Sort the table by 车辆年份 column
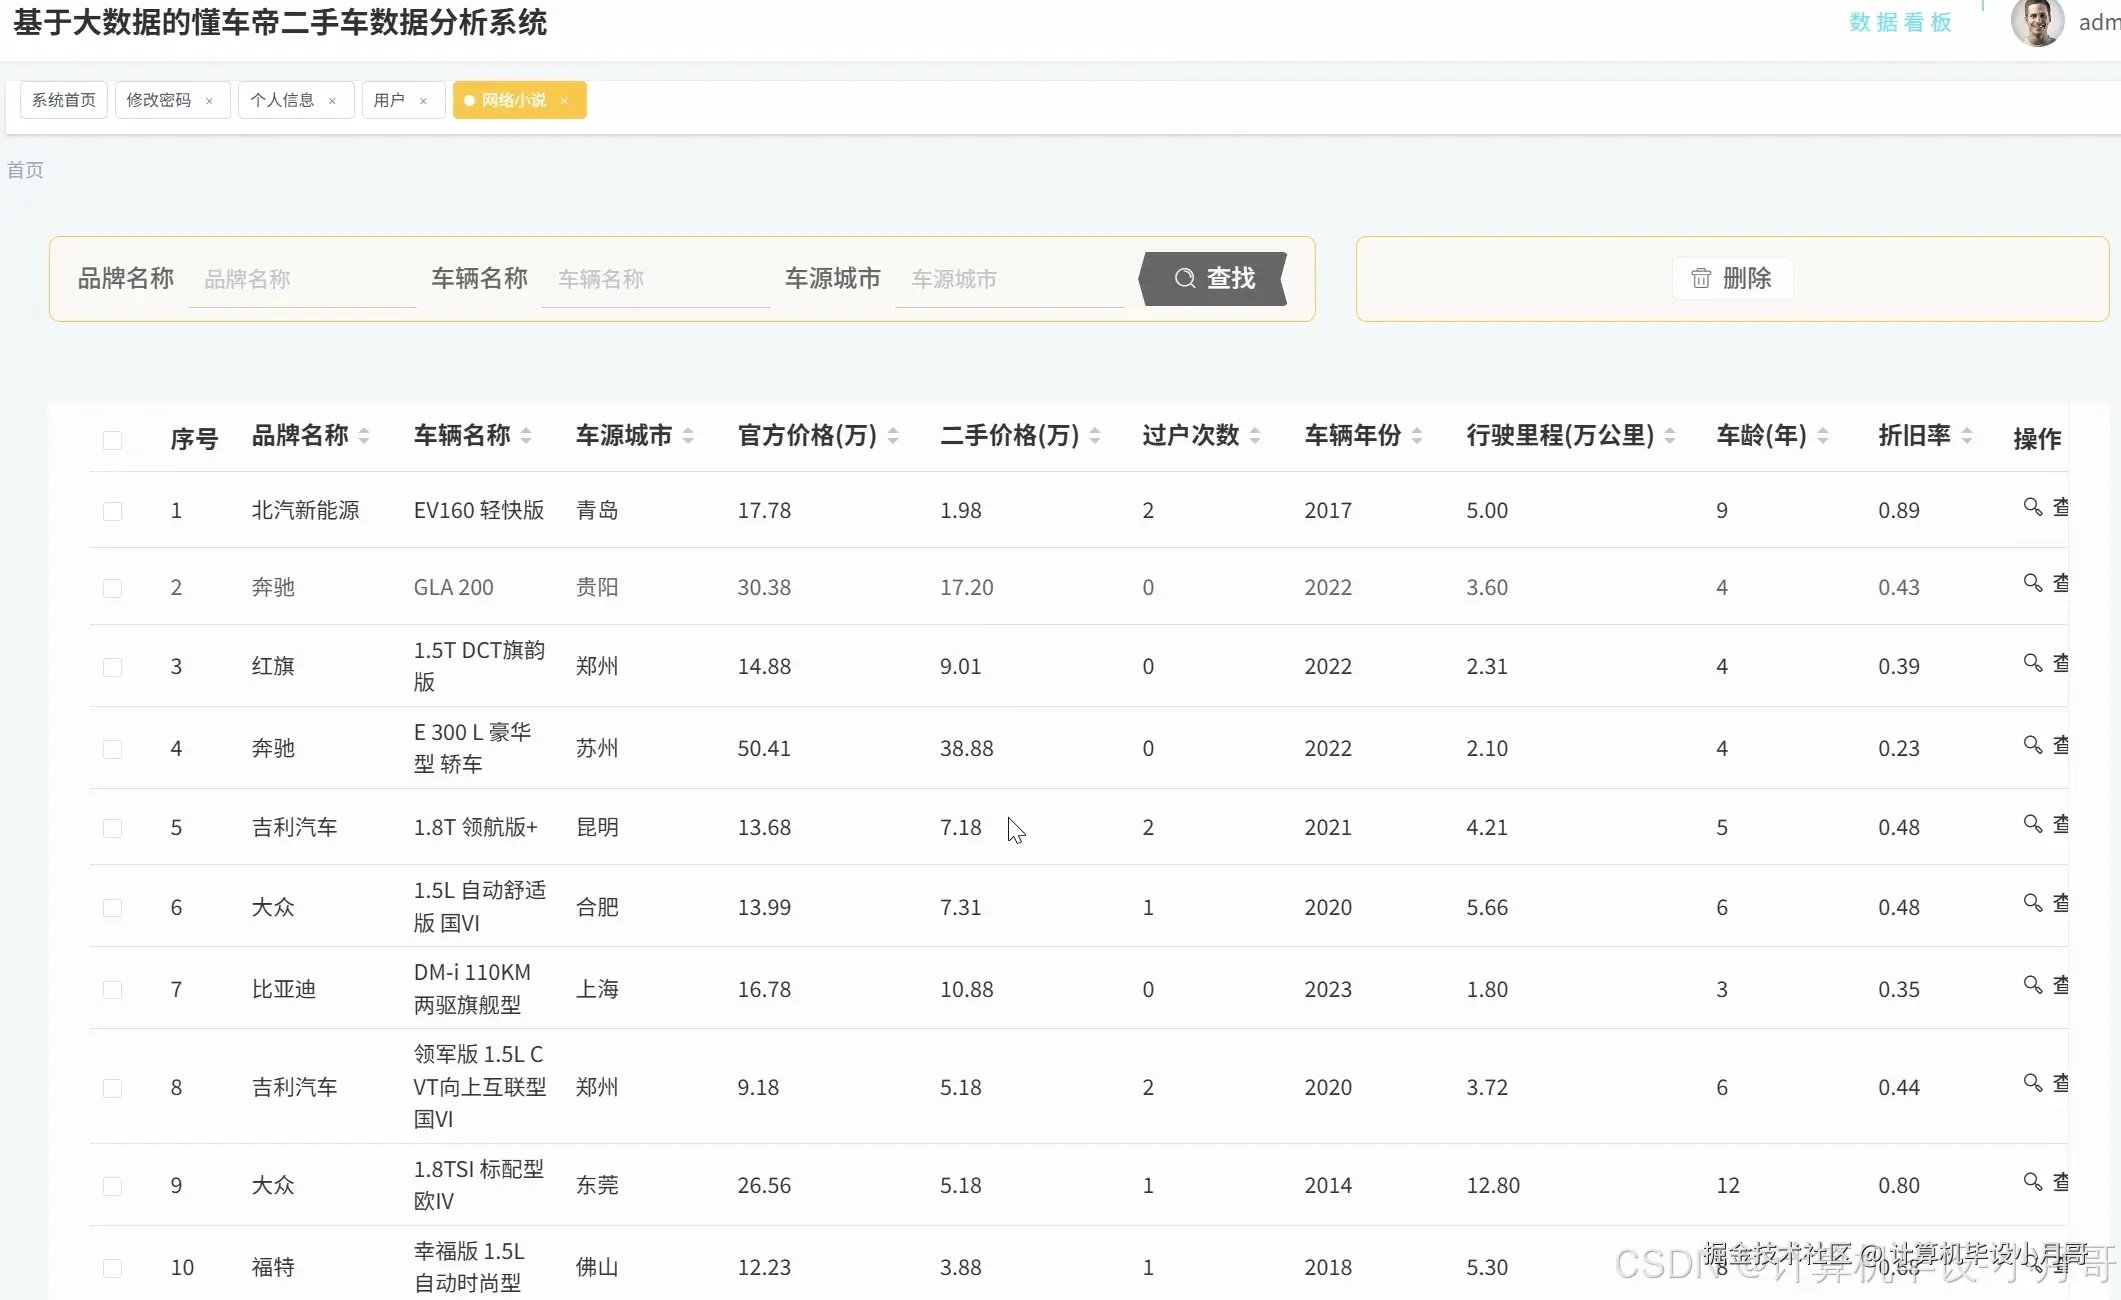2121x1300 pixels. coord(1418,436)
